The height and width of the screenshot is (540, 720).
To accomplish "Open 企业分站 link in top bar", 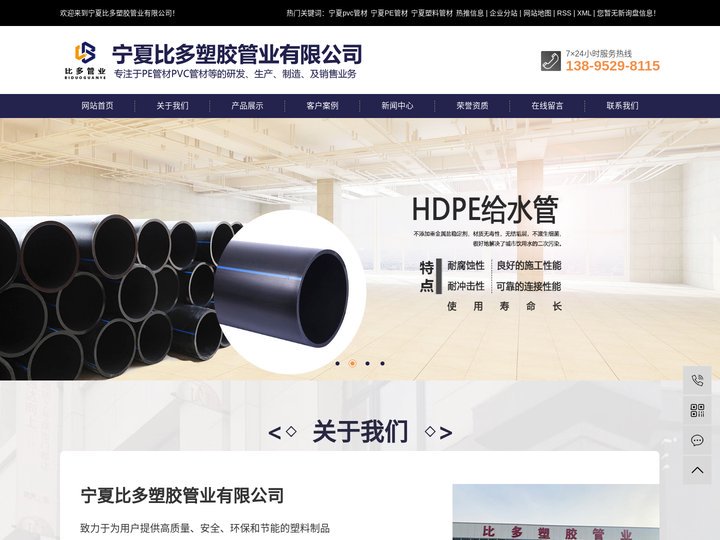I will pos(504,13).
